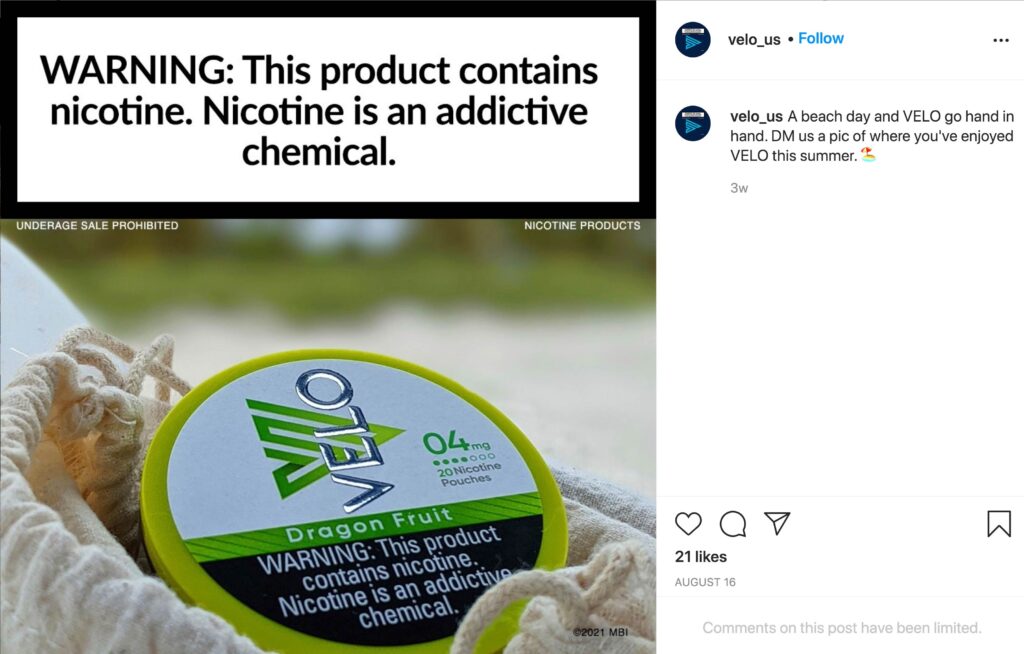The image size is (1024, 654).
Task: Share post with paper plane icon
Action: (x=777, y=523)
